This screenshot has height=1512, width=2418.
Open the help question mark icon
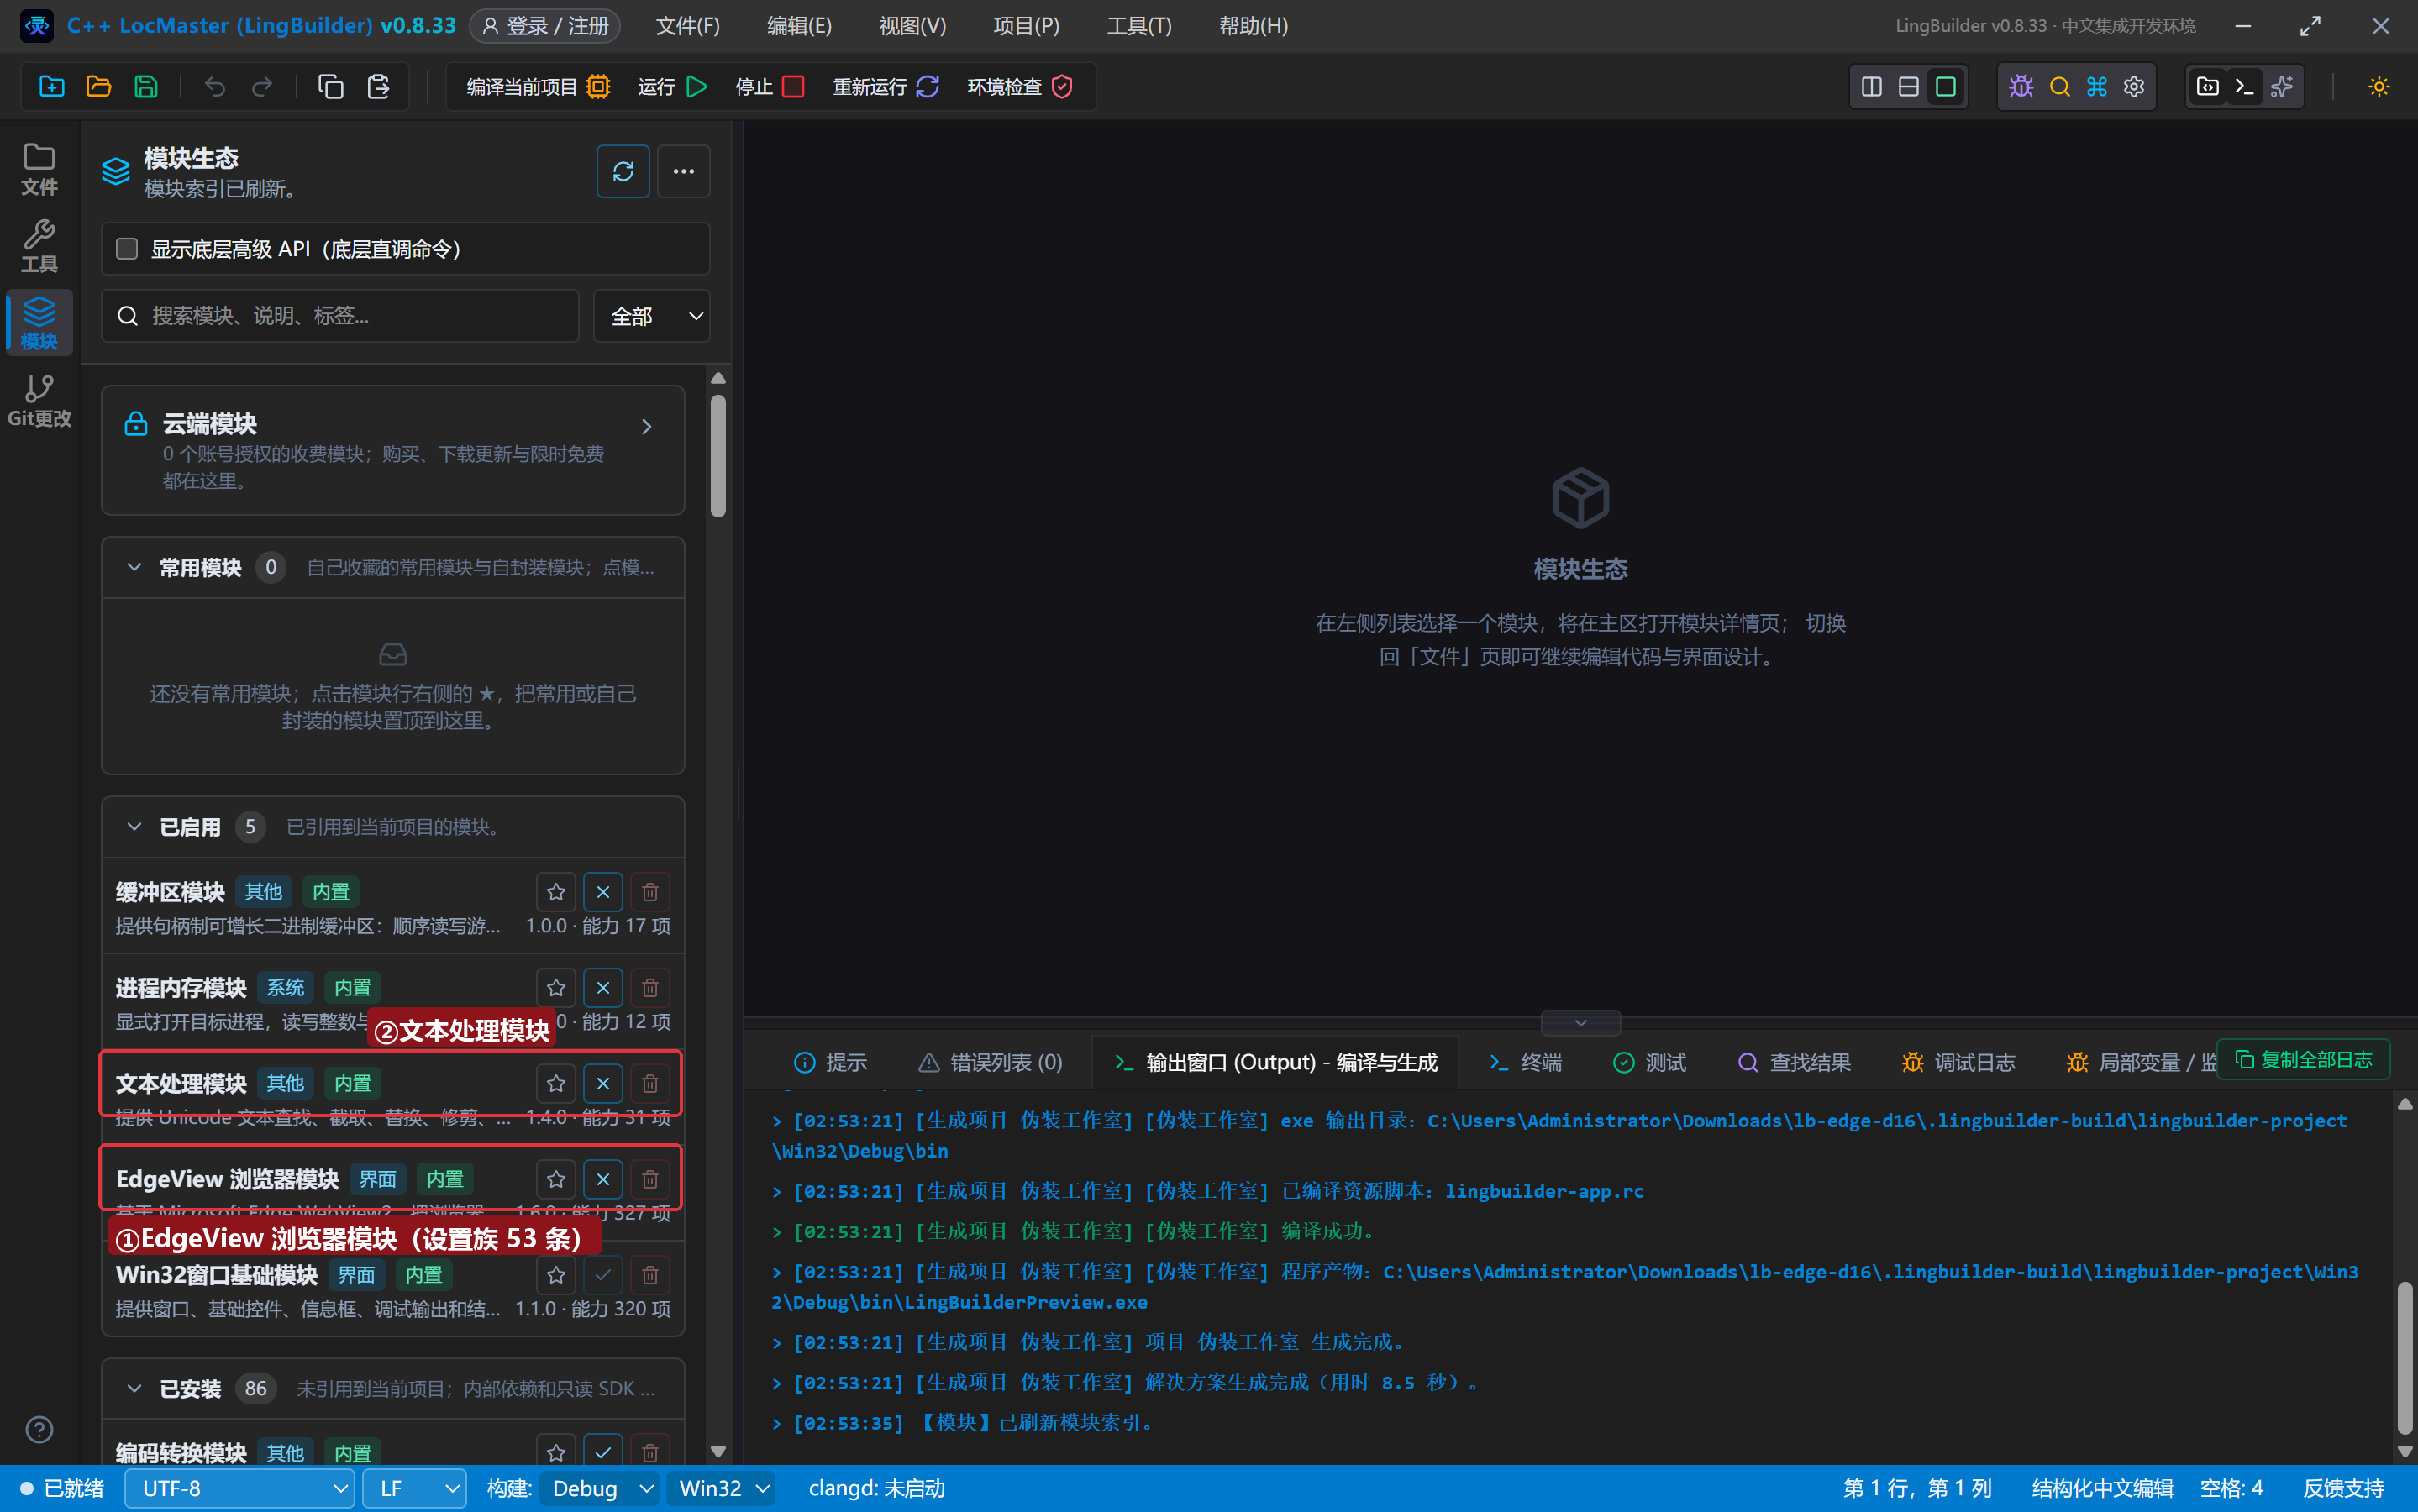[x=39, y=1430]
